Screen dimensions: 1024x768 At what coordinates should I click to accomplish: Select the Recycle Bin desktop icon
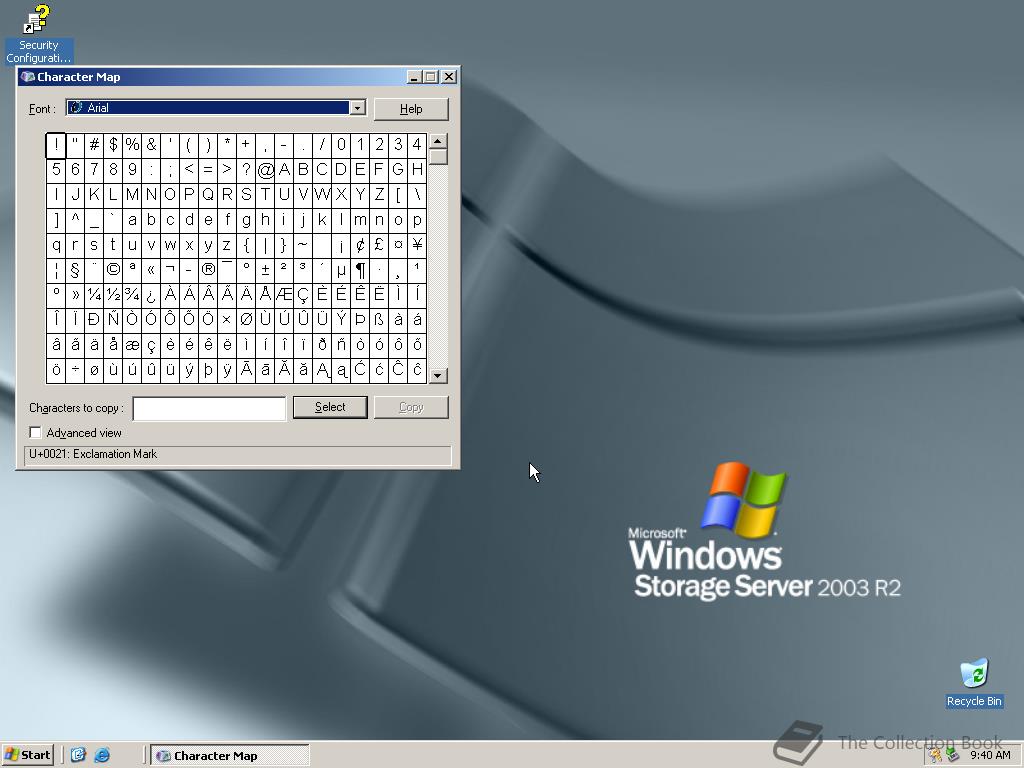click(x=974, y=683)
